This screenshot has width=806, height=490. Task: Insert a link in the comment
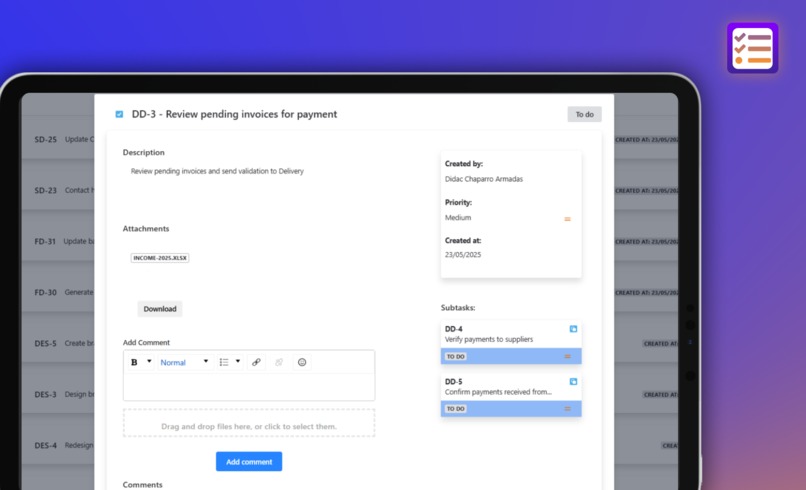coord(256,362)
